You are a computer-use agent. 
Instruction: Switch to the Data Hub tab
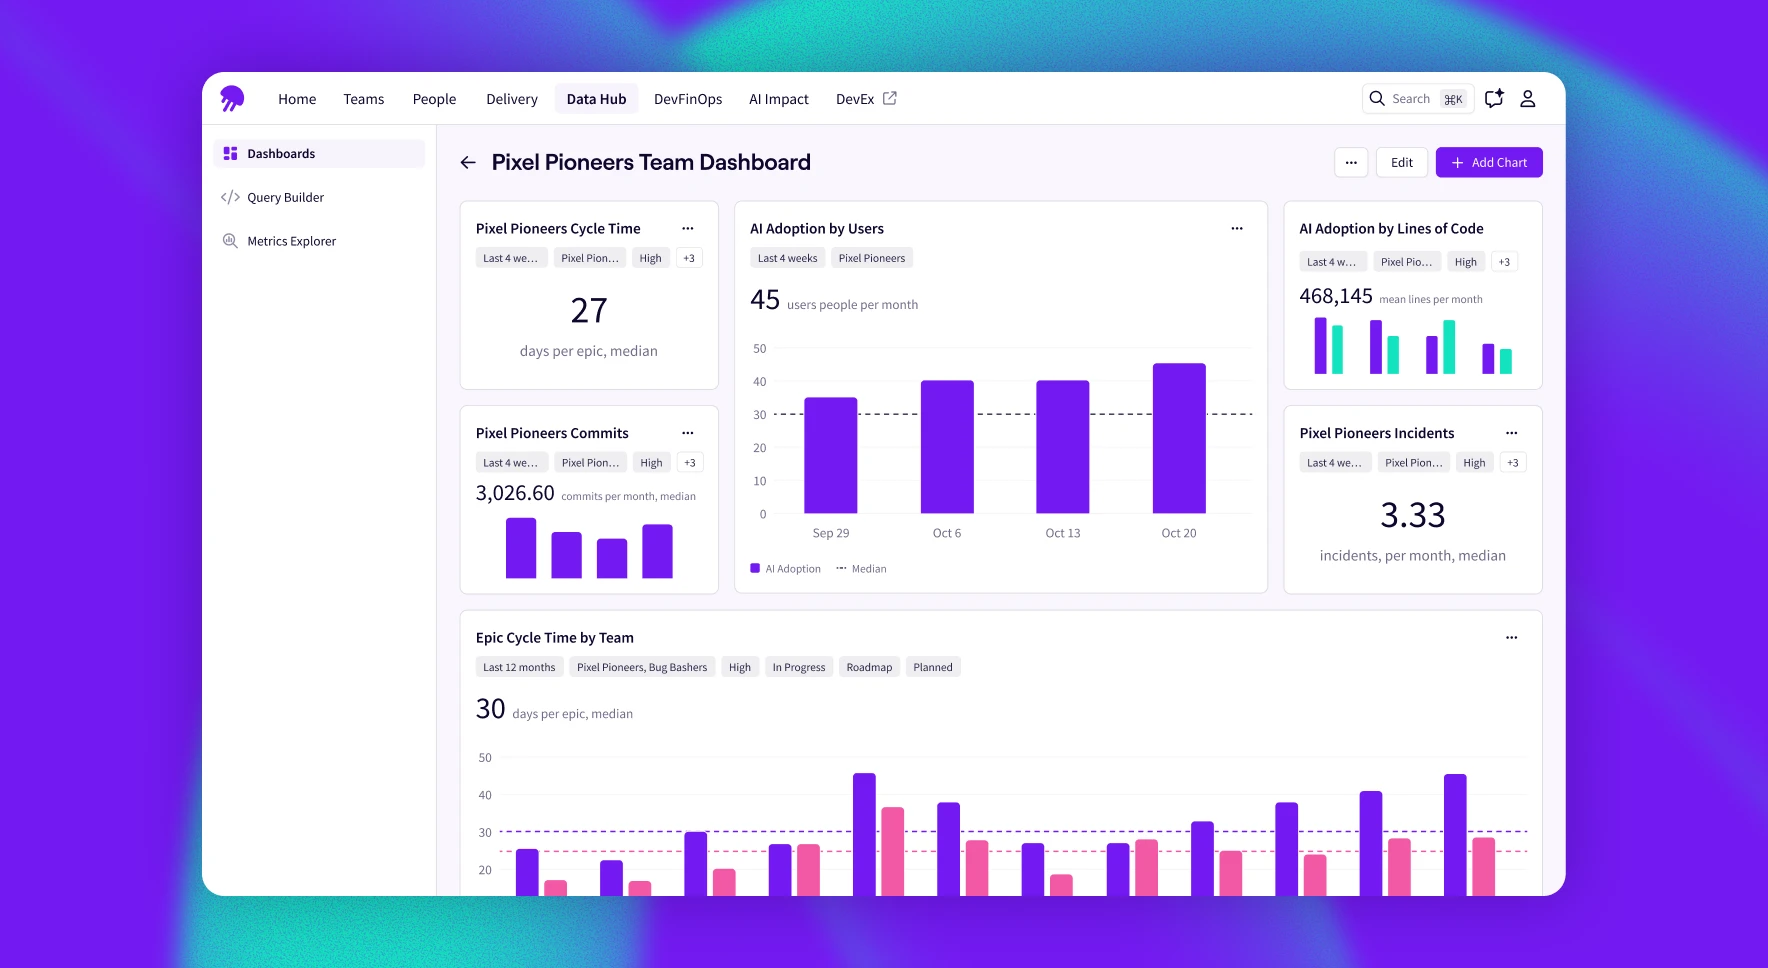click(x=596, y=98)
